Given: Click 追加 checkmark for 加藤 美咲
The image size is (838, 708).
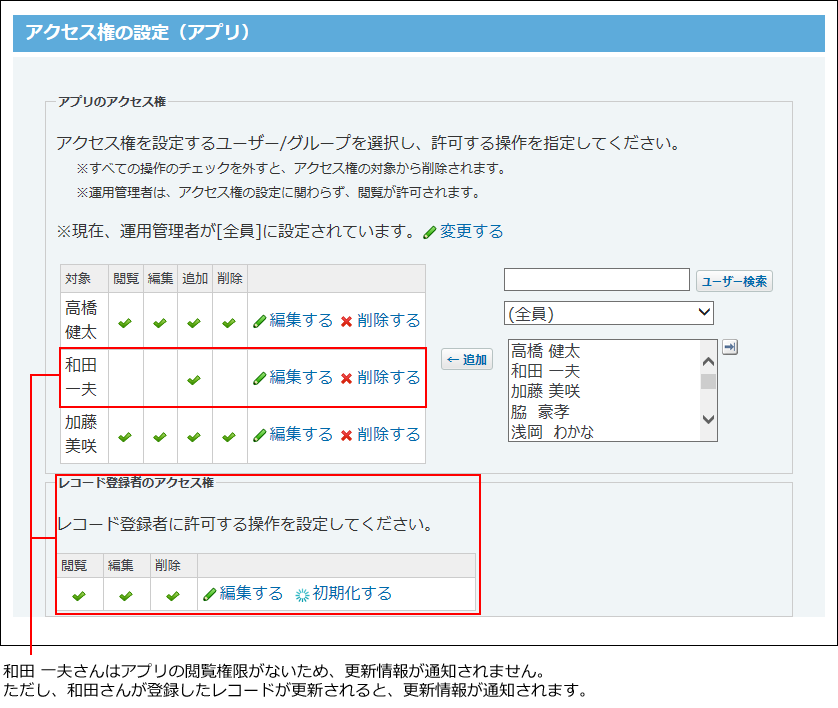Looking at the screenshot, I should [x=194, y=437].
